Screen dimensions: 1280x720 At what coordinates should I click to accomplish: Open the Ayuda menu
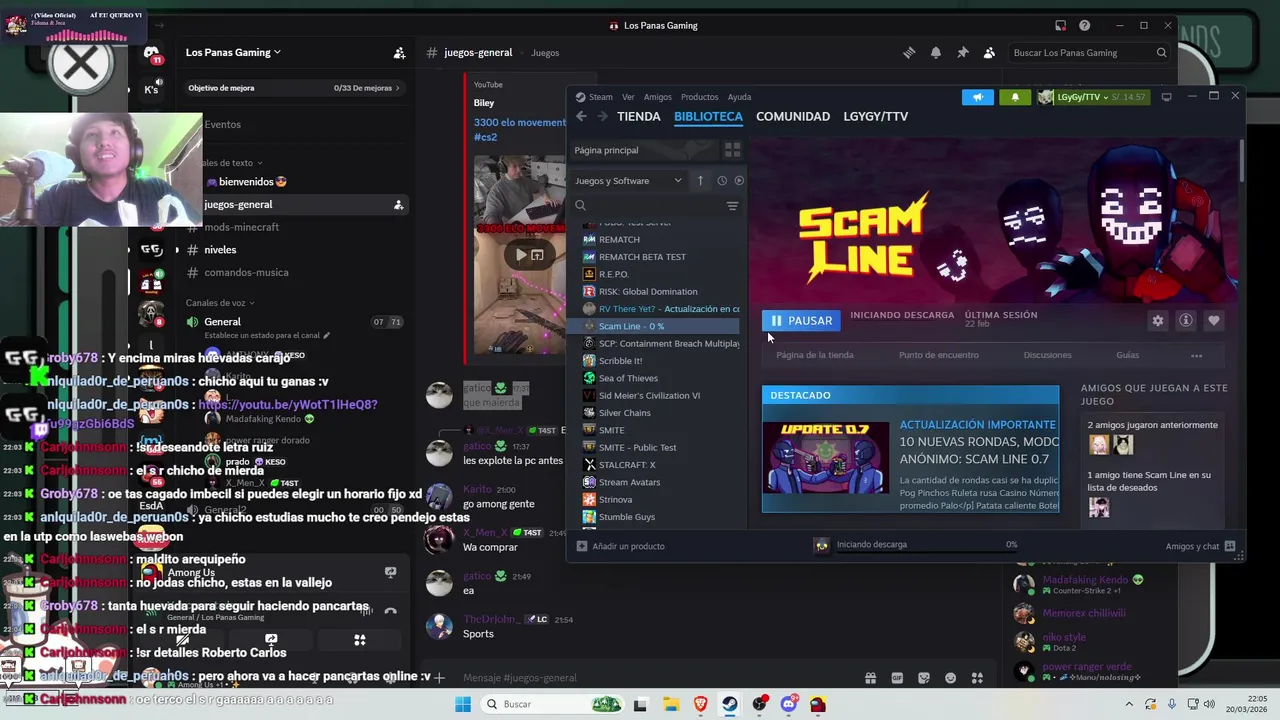click(x=739, y=97)
